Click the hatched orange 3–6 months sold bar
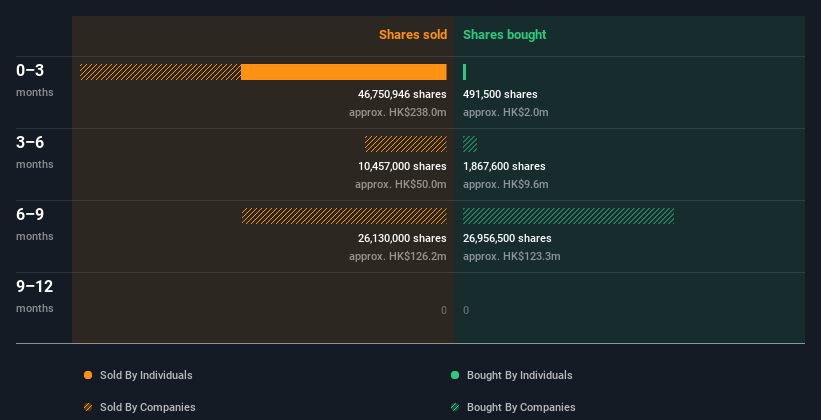 (x=406, y=144)
